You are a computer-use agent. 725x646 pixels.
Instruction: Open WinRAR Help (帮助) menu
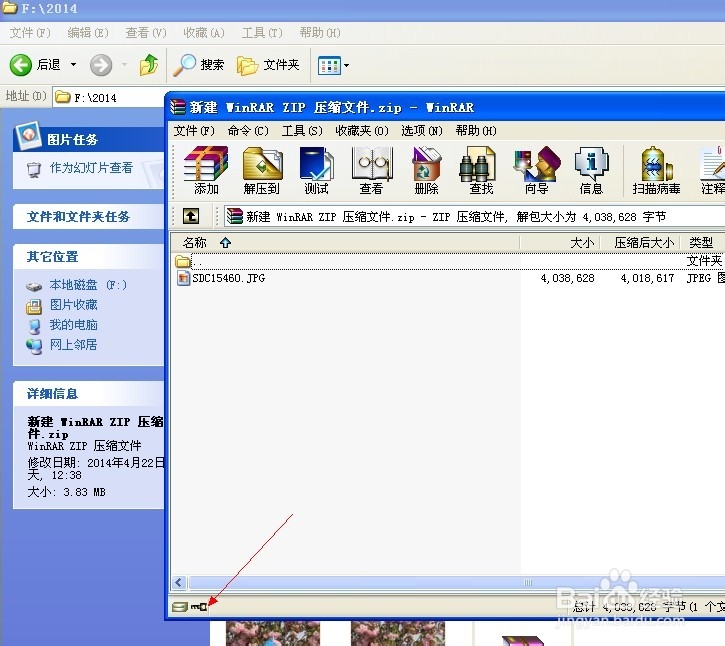[x=476, y=131]
